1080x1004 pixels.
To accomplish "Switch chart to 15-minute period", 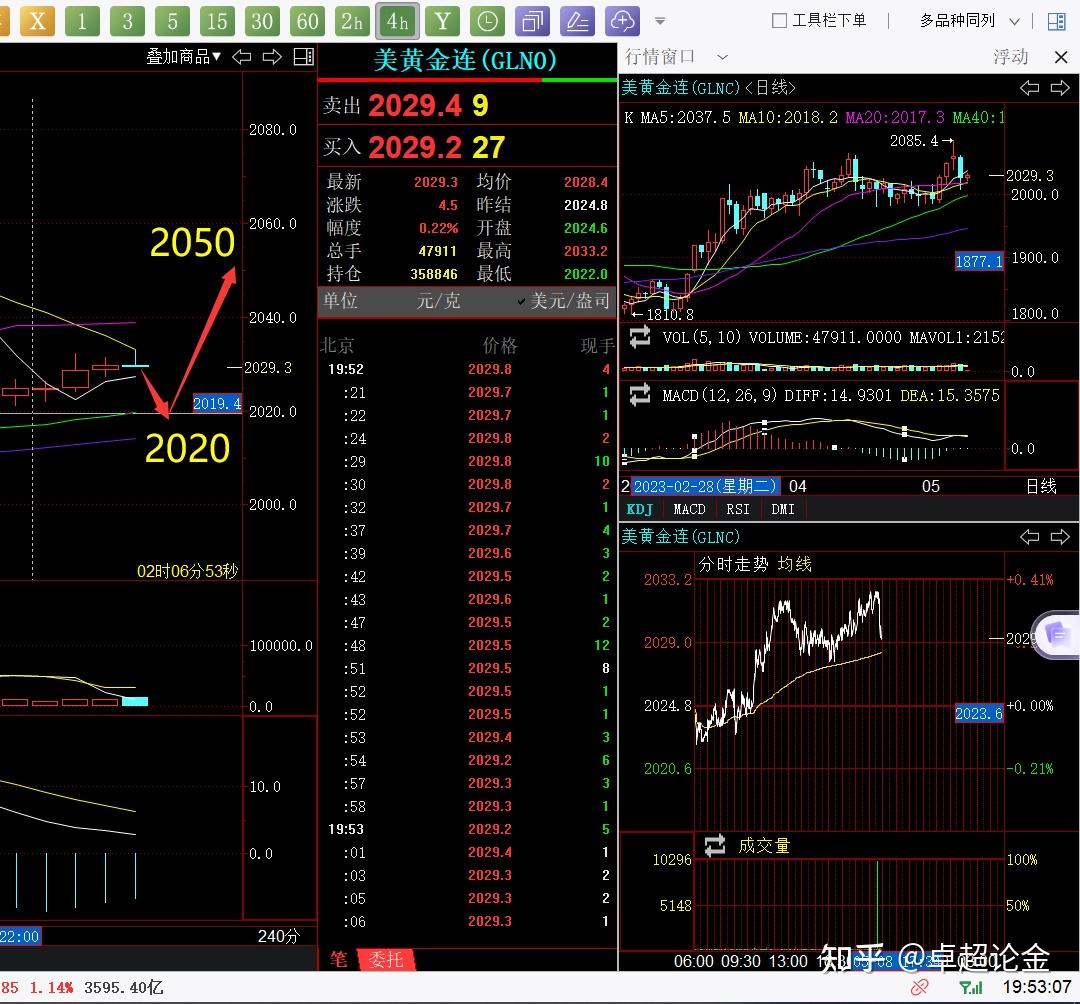I will tap(217, 21).
